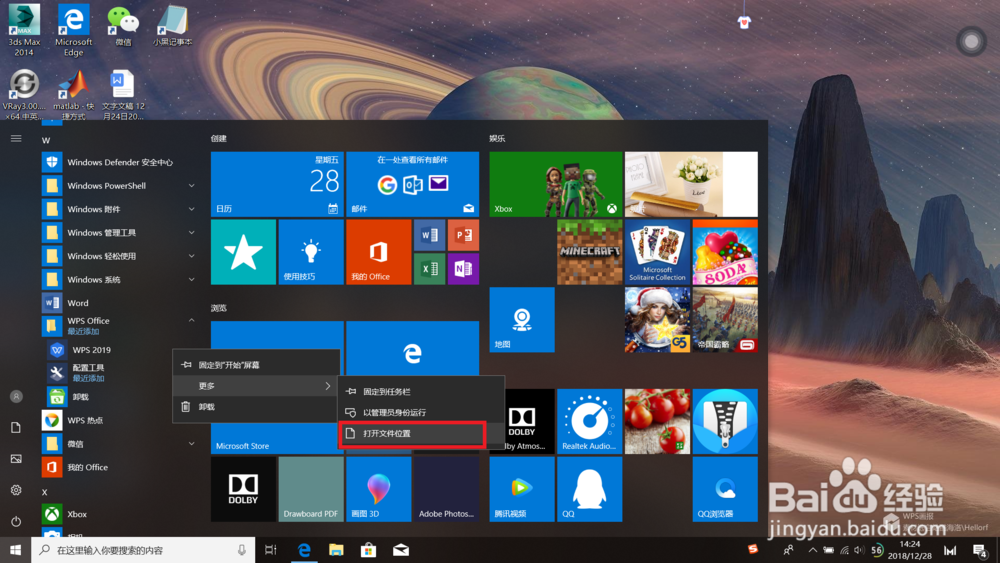
Task: Open the 我的 Office tile
Action: point(378,252)
